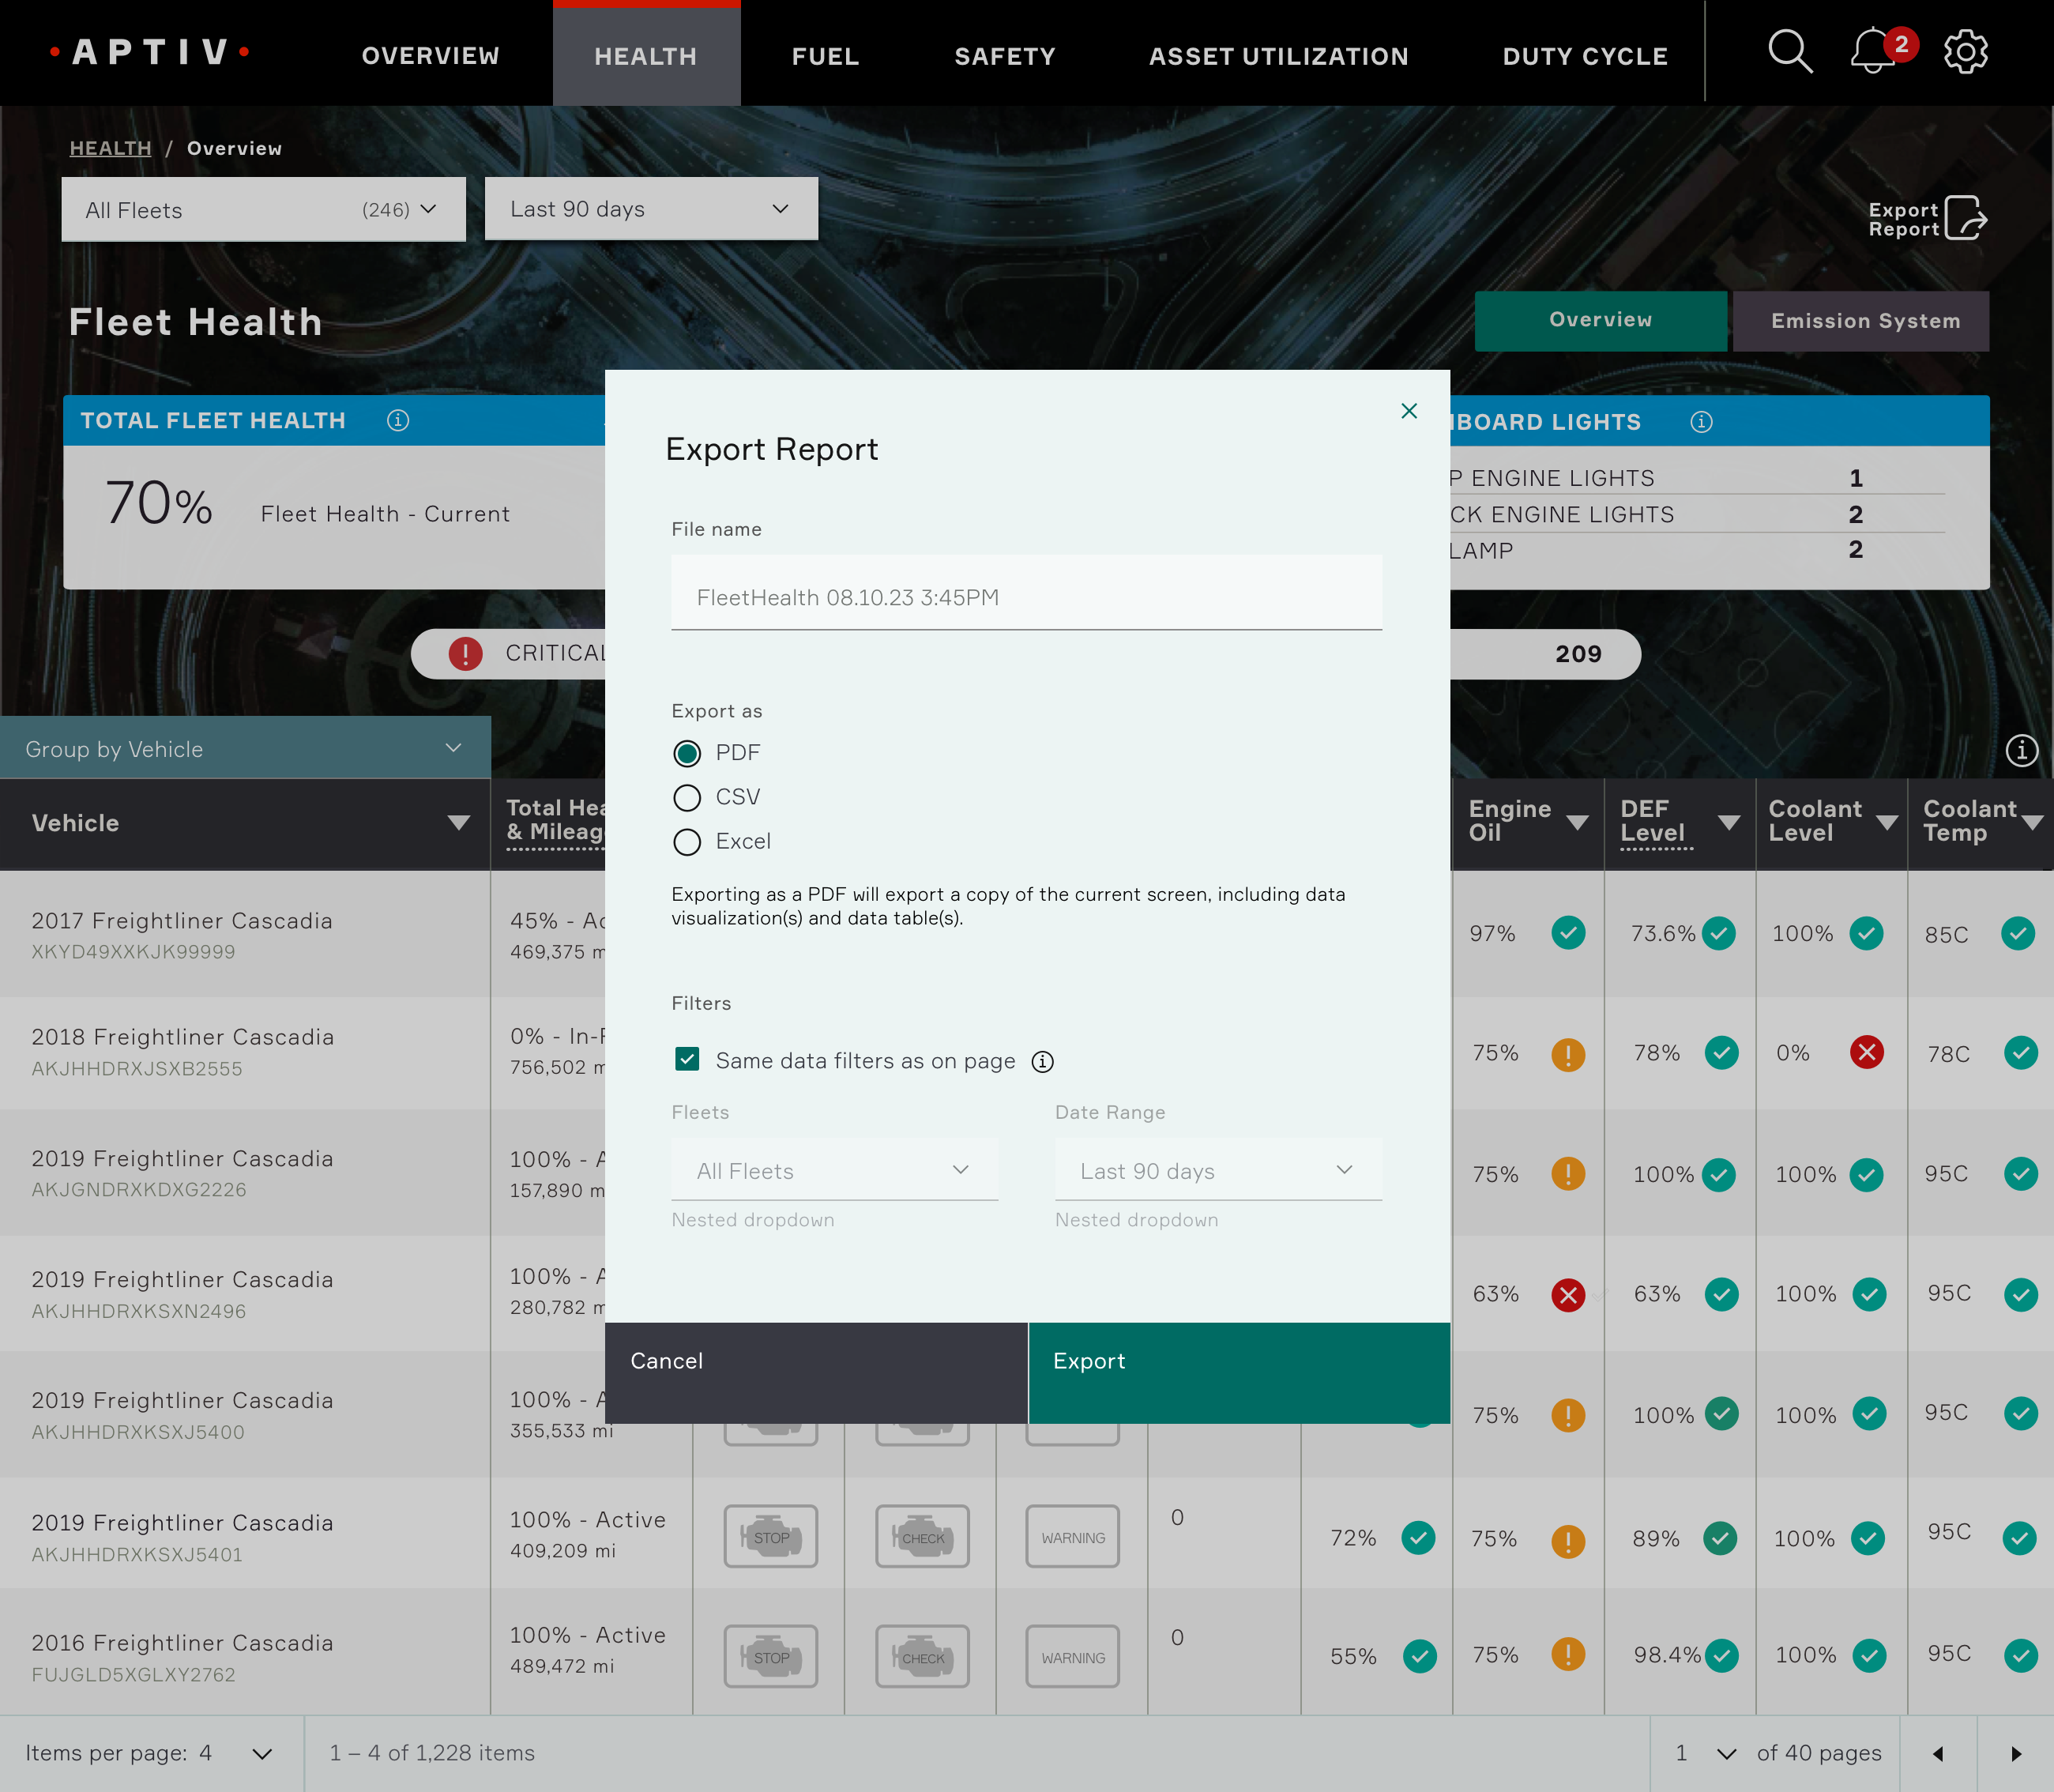Go to next page arrow in pagination
Image resolution: width=2054 pixels, height=1792 pixels.
click(x=2016, y=1754)
